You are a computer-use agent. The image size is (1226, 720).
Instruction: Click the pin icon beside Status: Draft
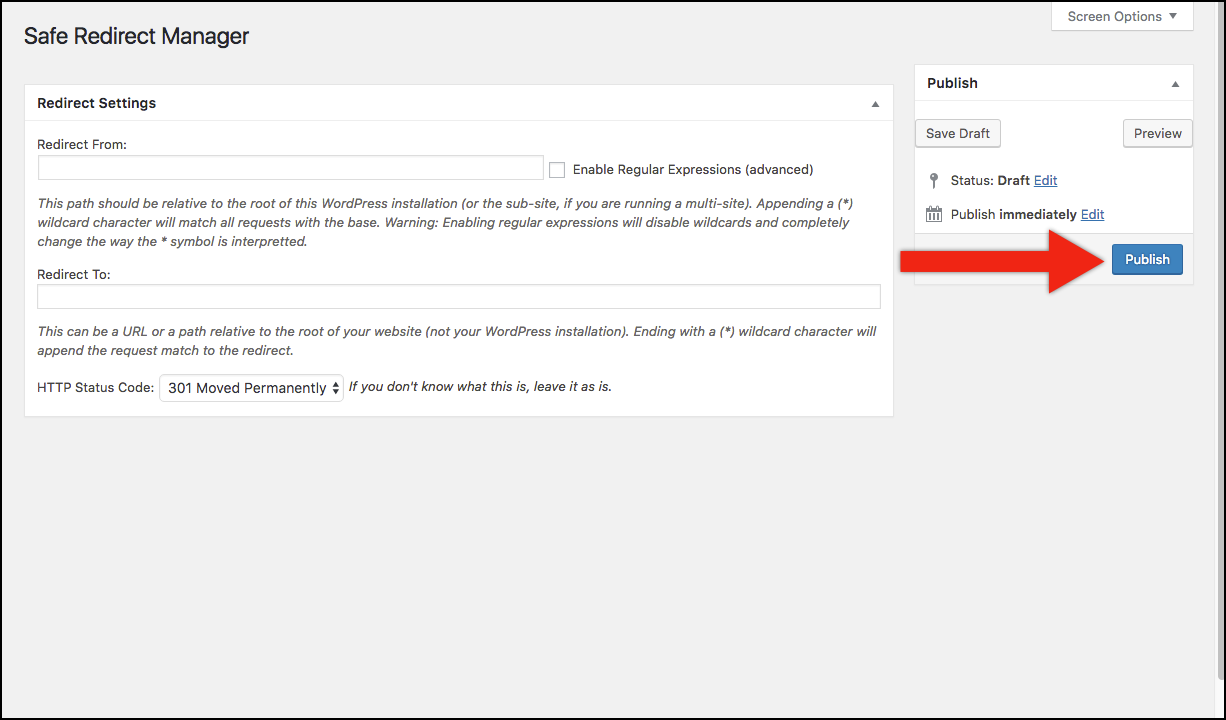point(934,181)
